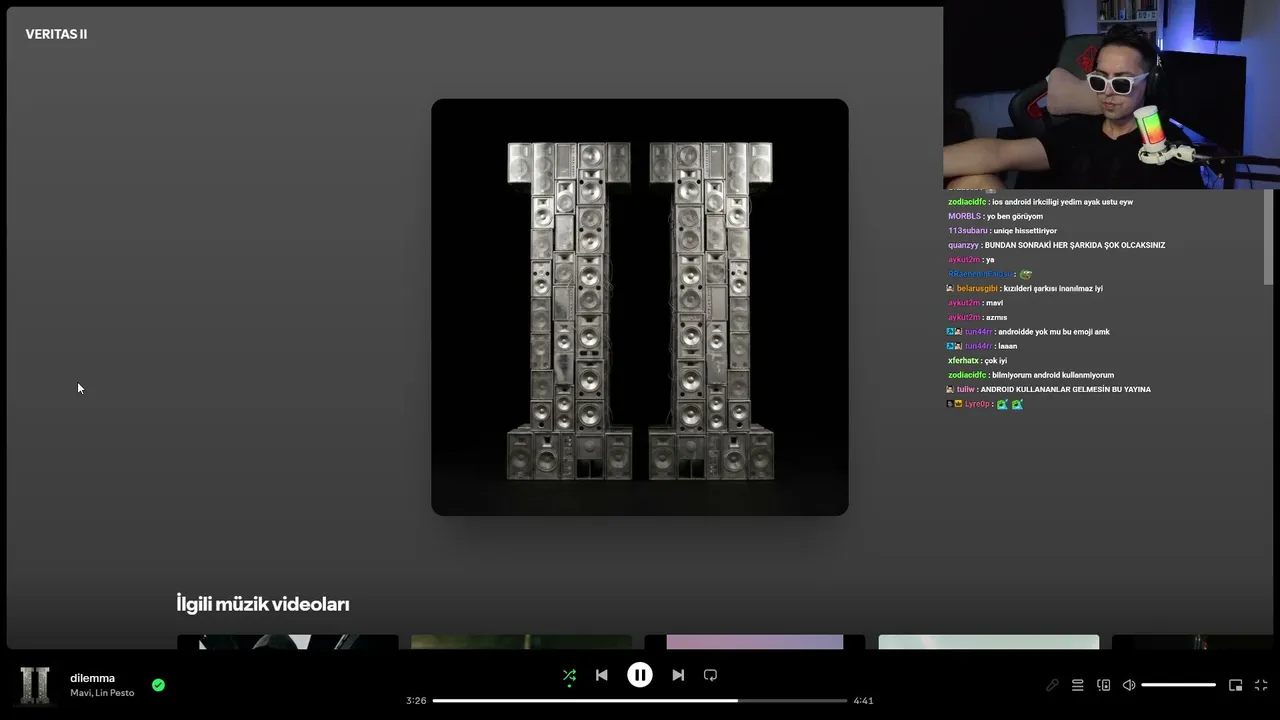Exit full screen mode
Viewport: 1280px width, 720px height.
tap(1261, 685)
